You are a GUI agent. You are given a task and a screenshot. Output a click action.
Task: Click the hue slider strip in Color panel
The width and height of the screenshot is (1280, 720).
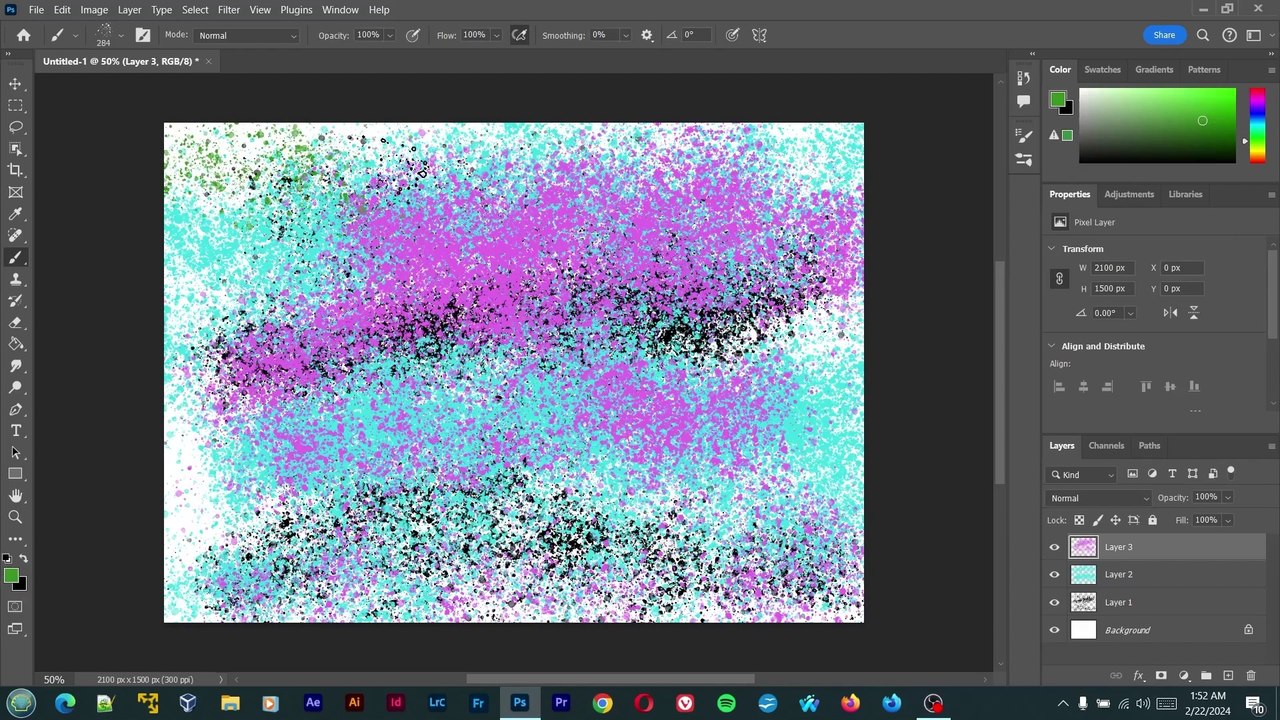(x=1257, y=125)
